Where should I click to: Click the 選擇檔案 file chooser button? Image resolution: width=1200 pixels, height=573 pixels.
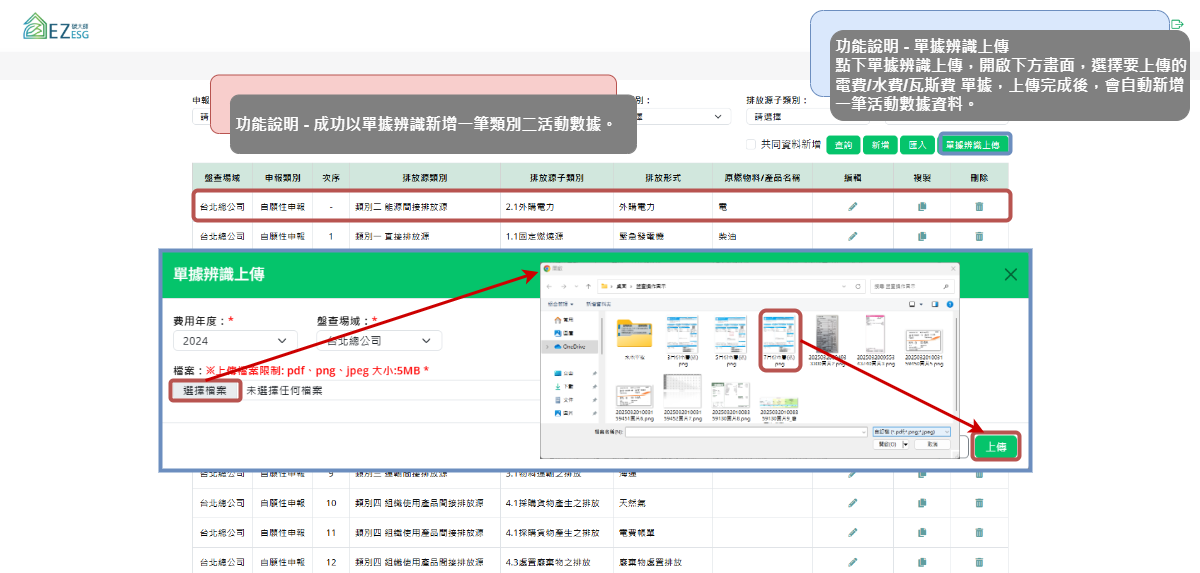tap(205, 390)
